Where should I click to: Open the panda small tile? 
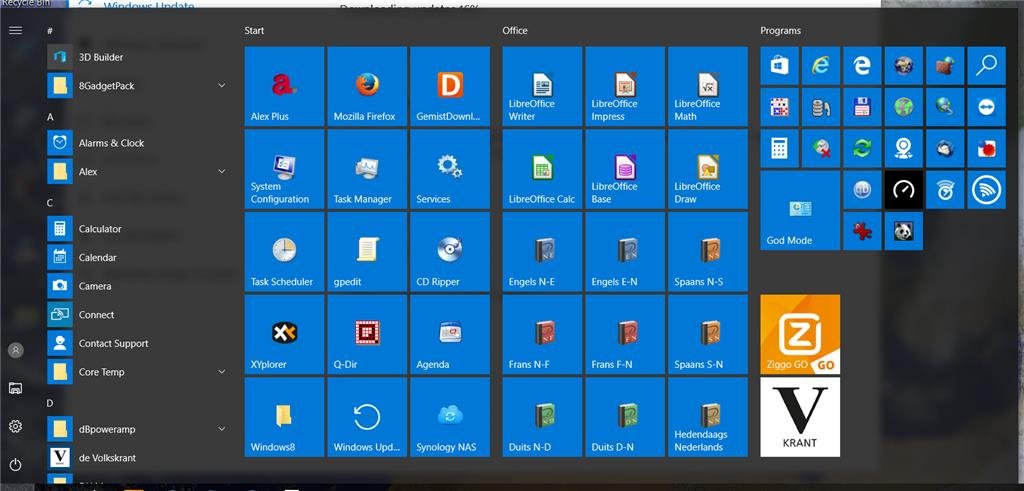[x=904, y=231]
